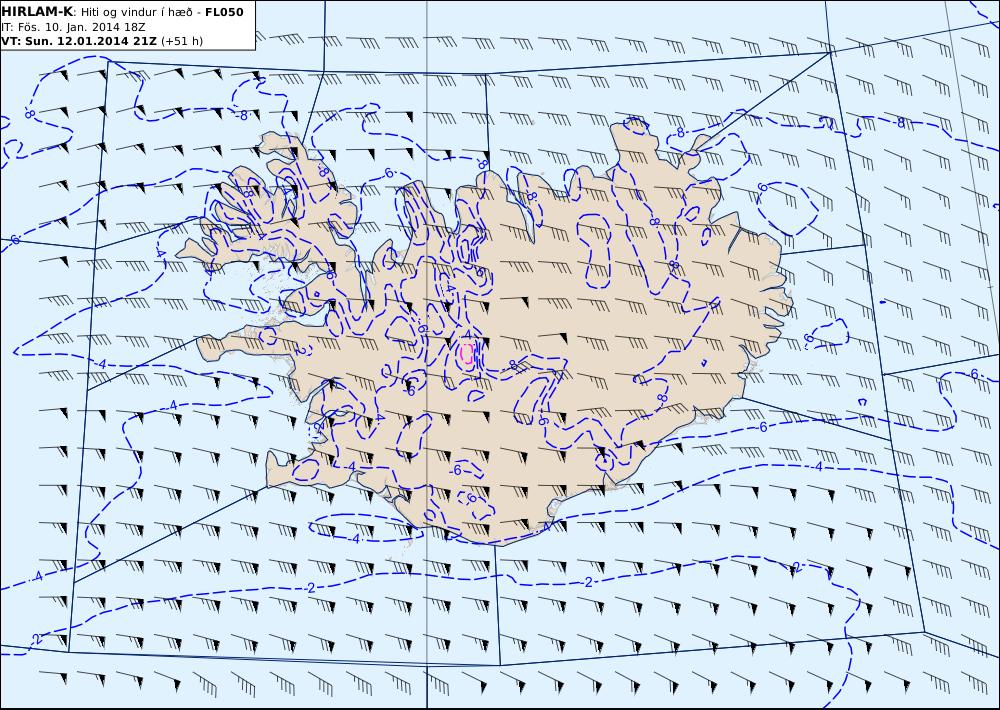Click the initial time line 'IT: Fös. 10. Jan. 2014 18Z'
This screenshot has height=710, width=1000.
(x=71, y=27)
